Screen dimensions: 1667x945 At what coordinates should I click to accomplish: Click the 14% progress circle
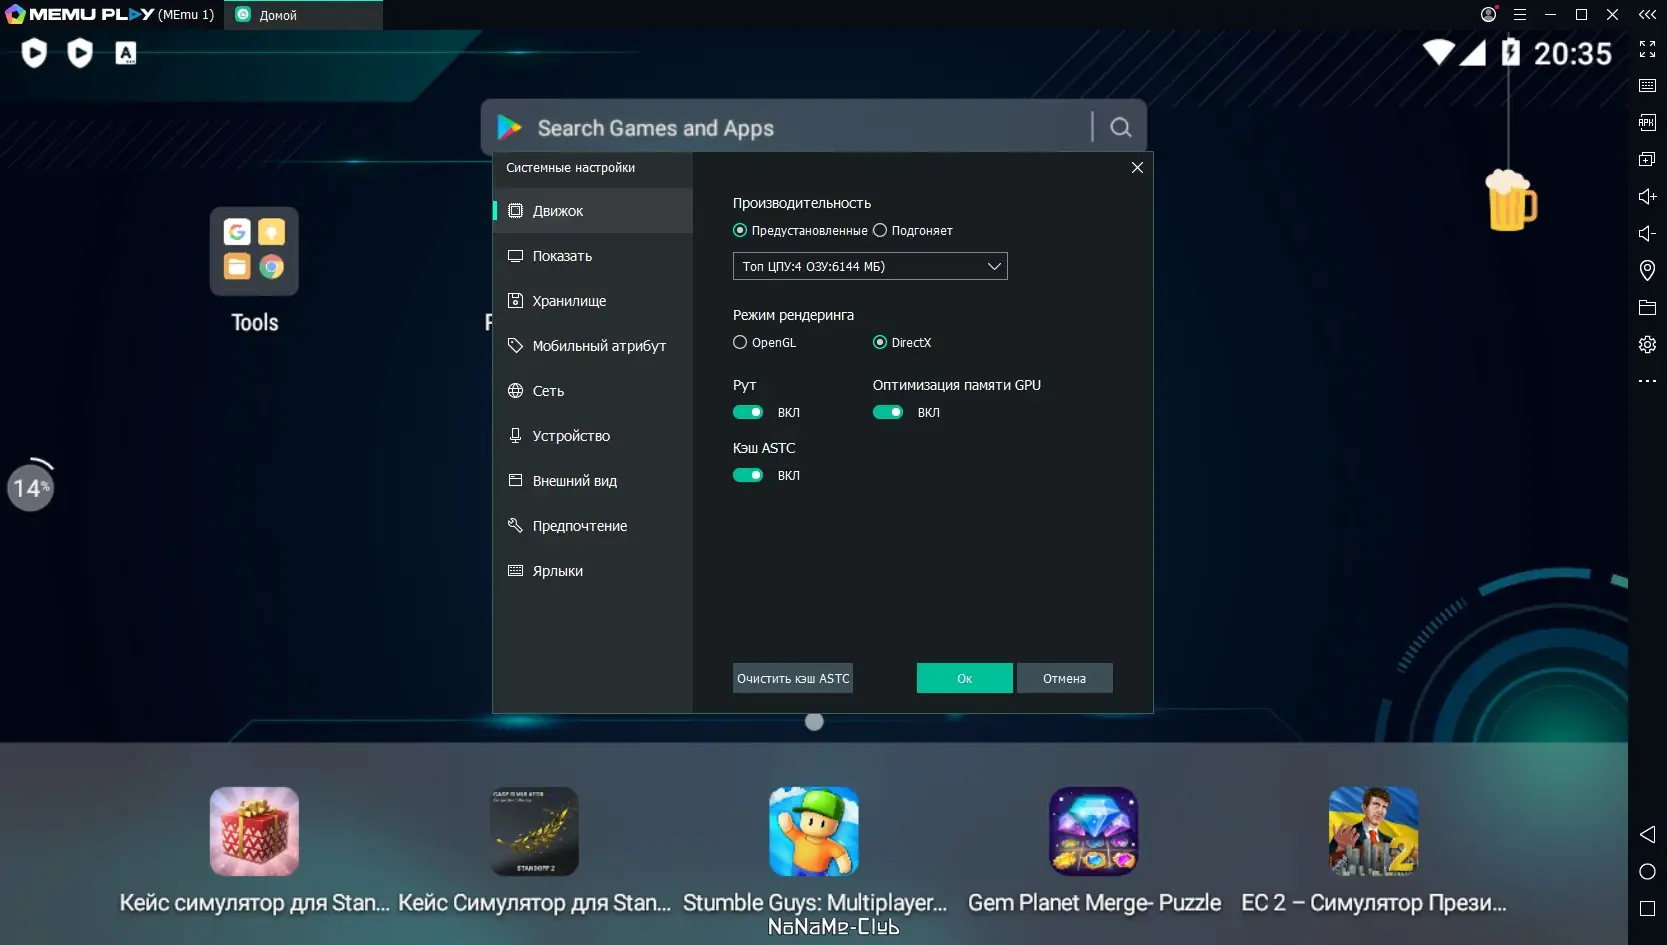click(x=31, y=487)
